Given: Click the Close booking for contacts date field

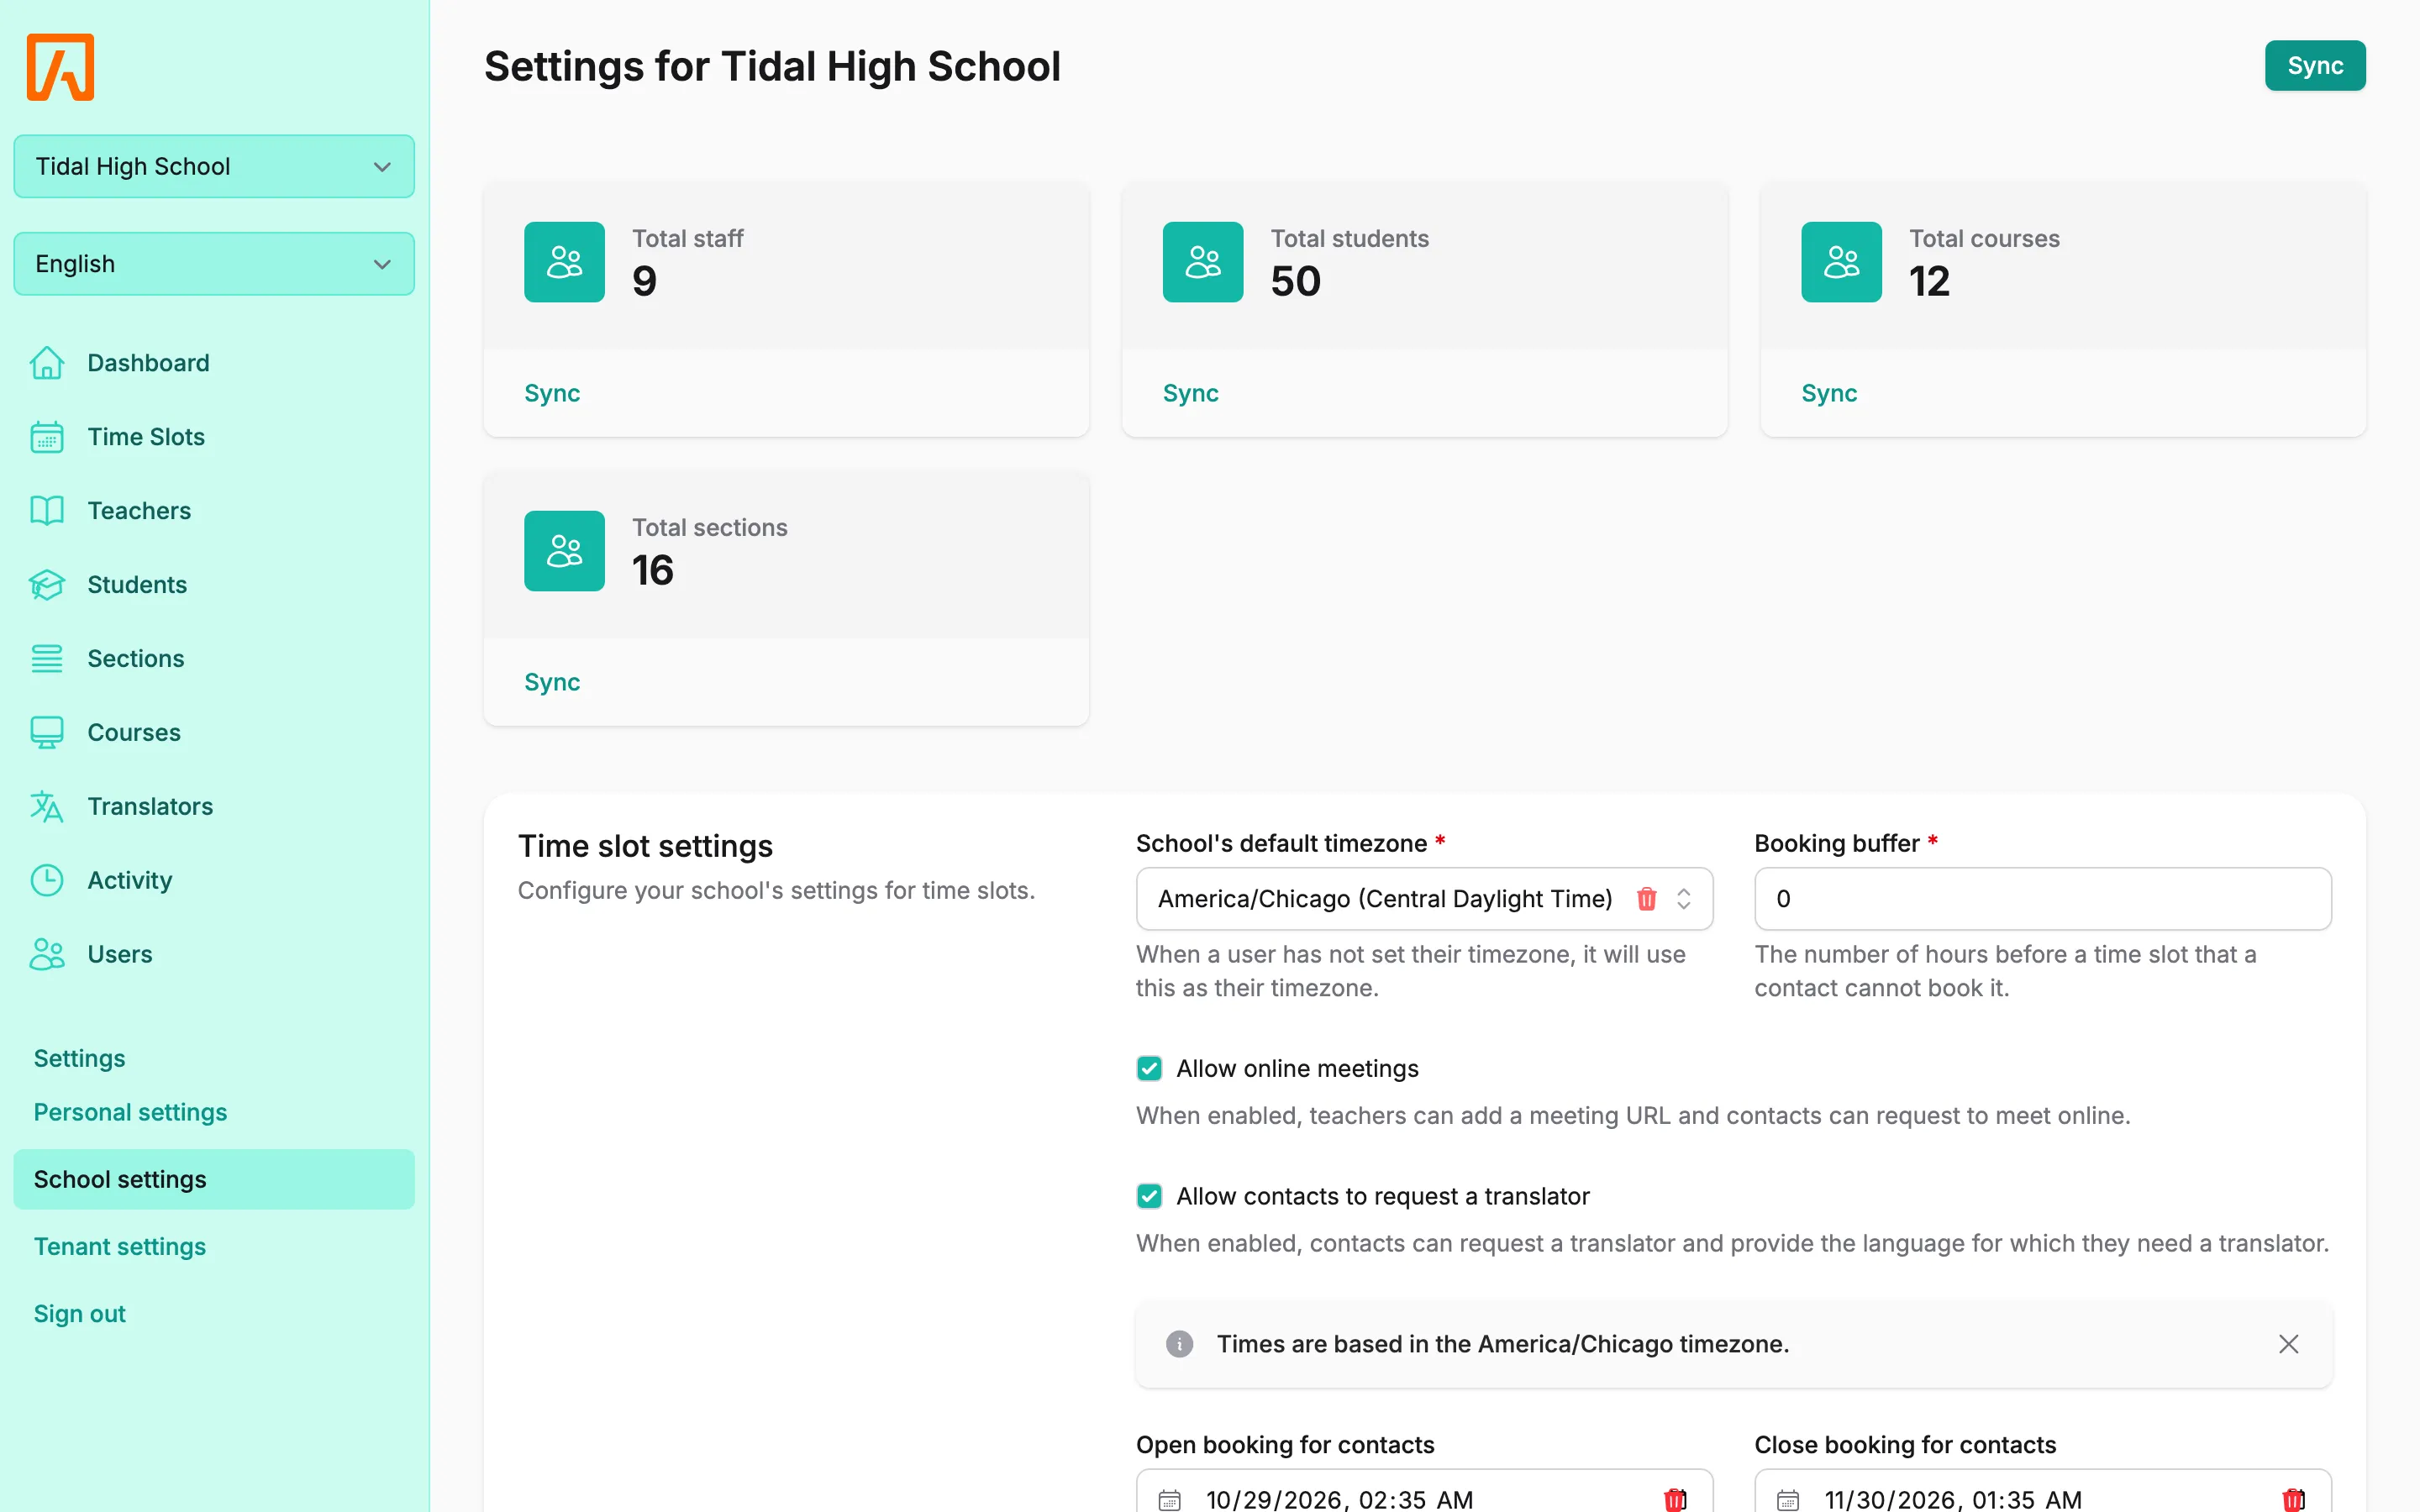Looking at the screenshot, I should (x=2043, y=1491).
